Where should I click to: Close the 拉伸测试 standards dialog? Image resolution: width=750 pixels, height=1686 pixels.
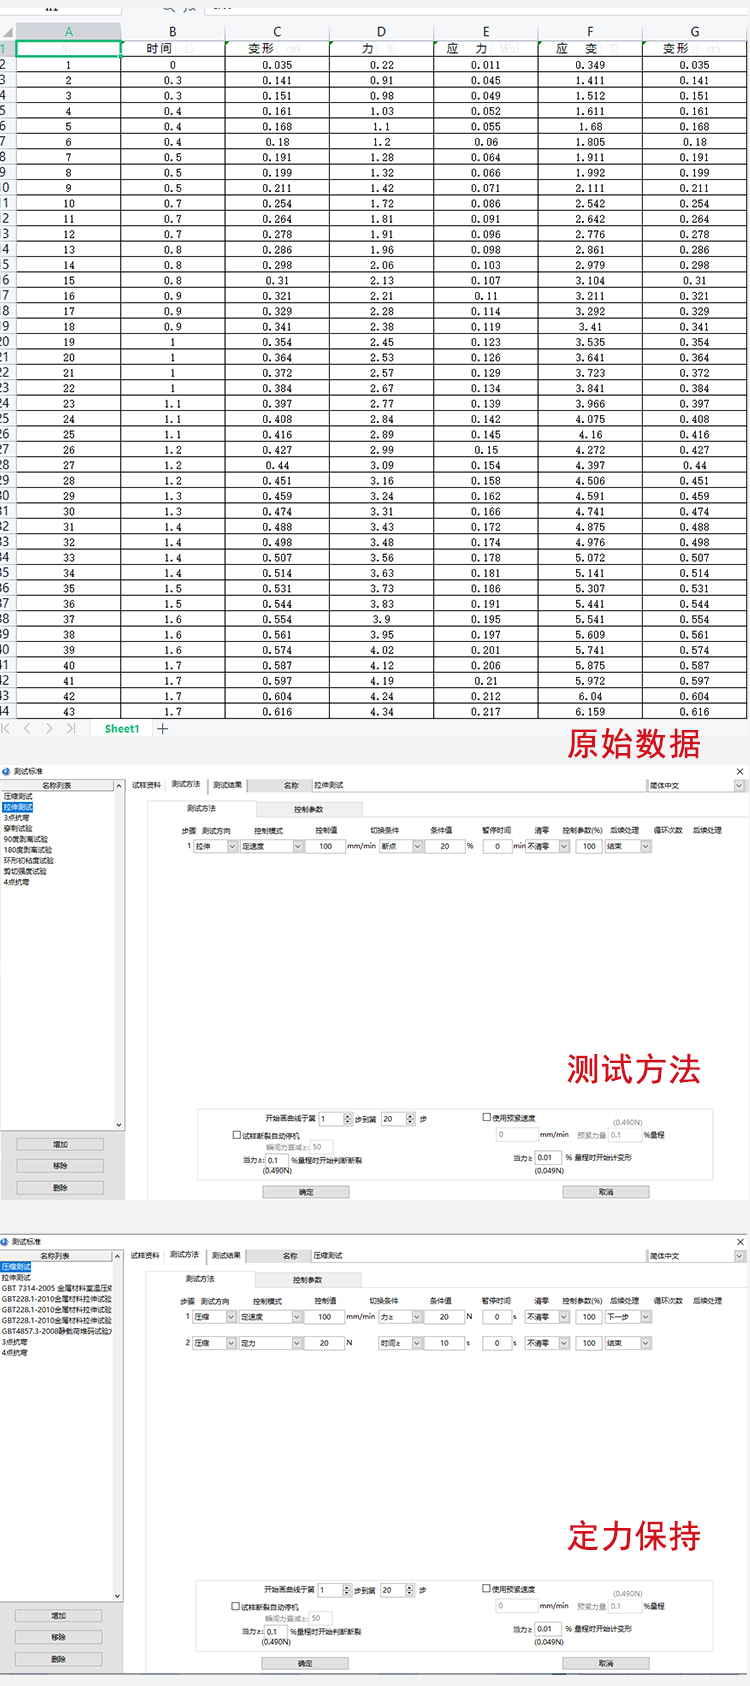pos(740,771)
